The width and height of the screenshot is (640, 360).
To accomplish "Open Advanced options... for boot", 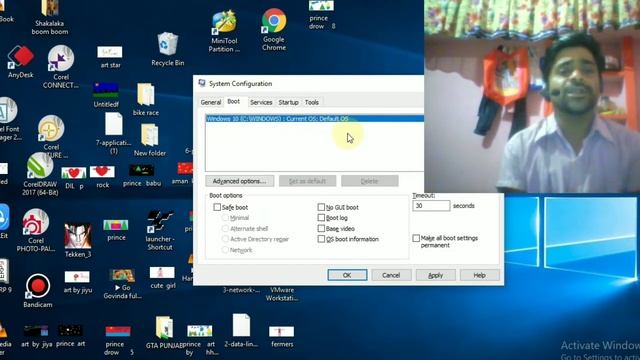I will tap(240, 181).
